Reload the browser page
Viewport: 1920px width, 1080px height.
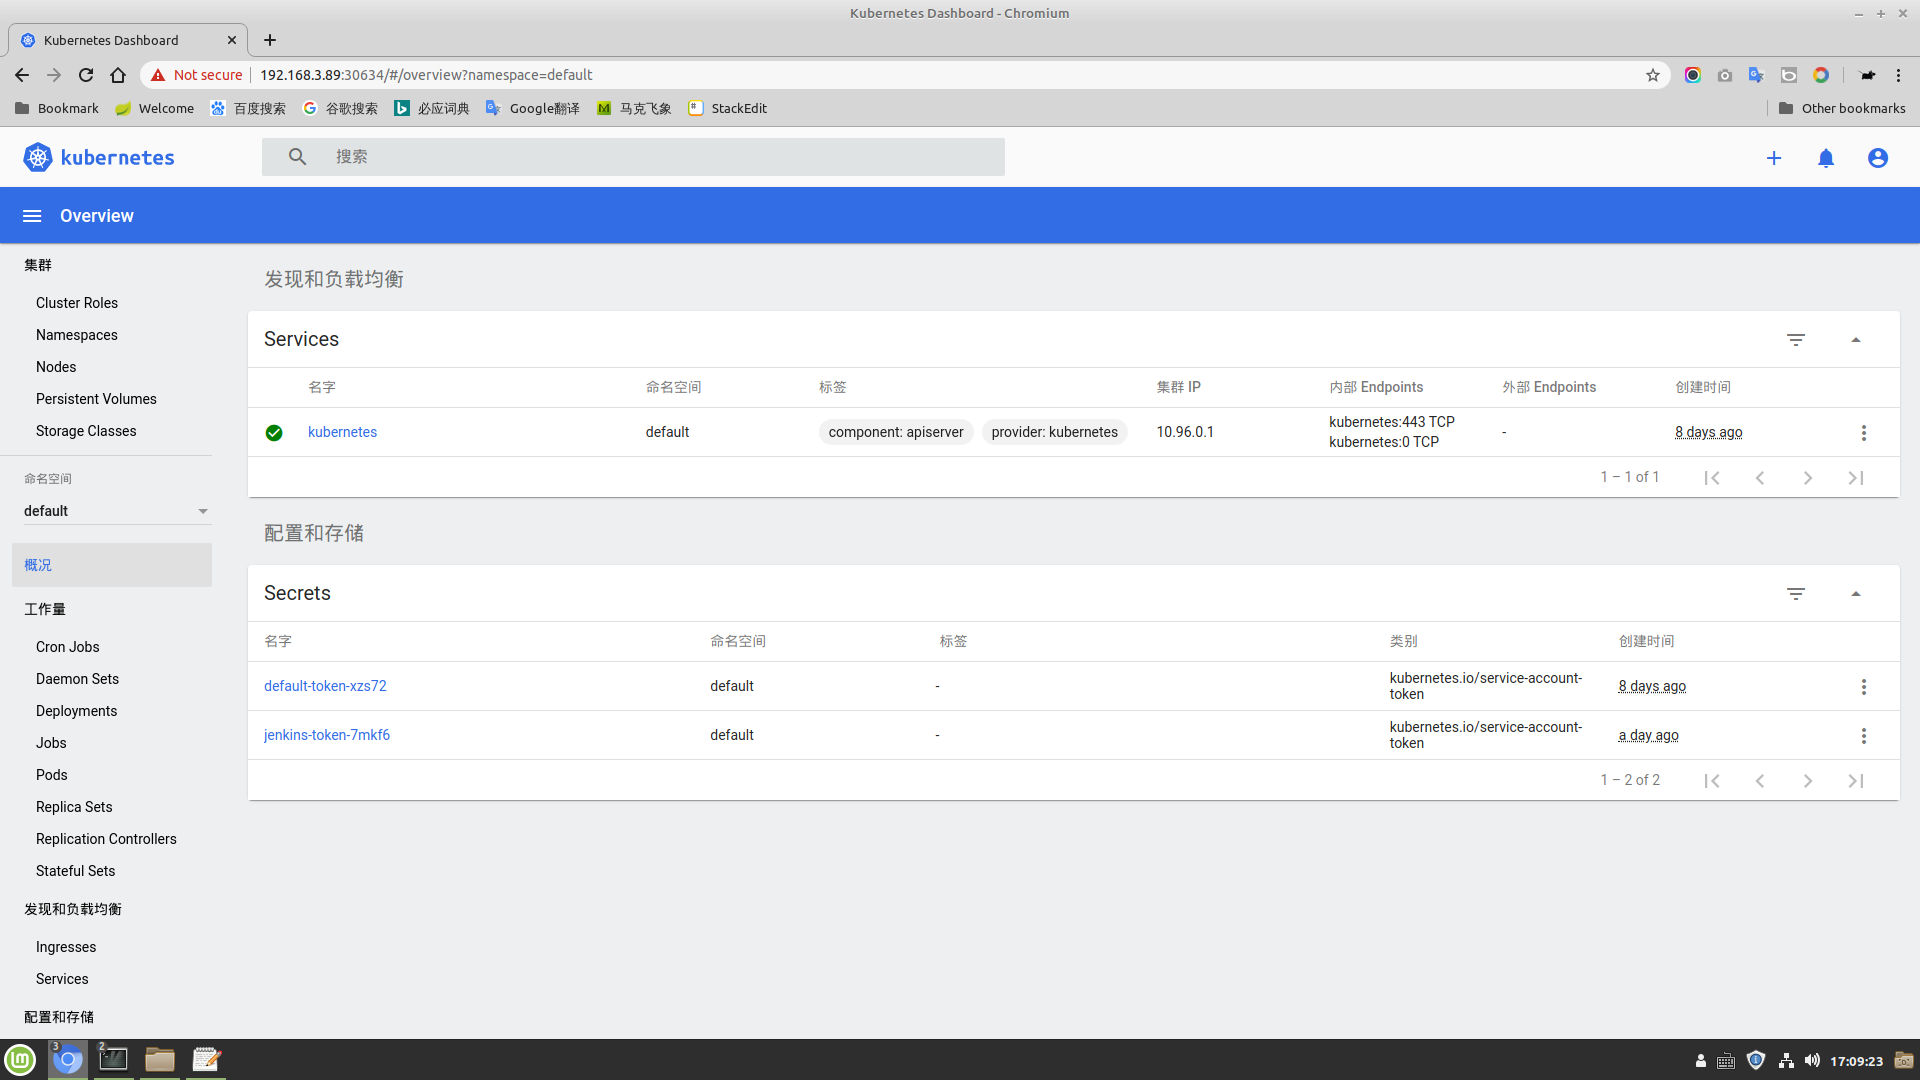click(x=86, y=75)
